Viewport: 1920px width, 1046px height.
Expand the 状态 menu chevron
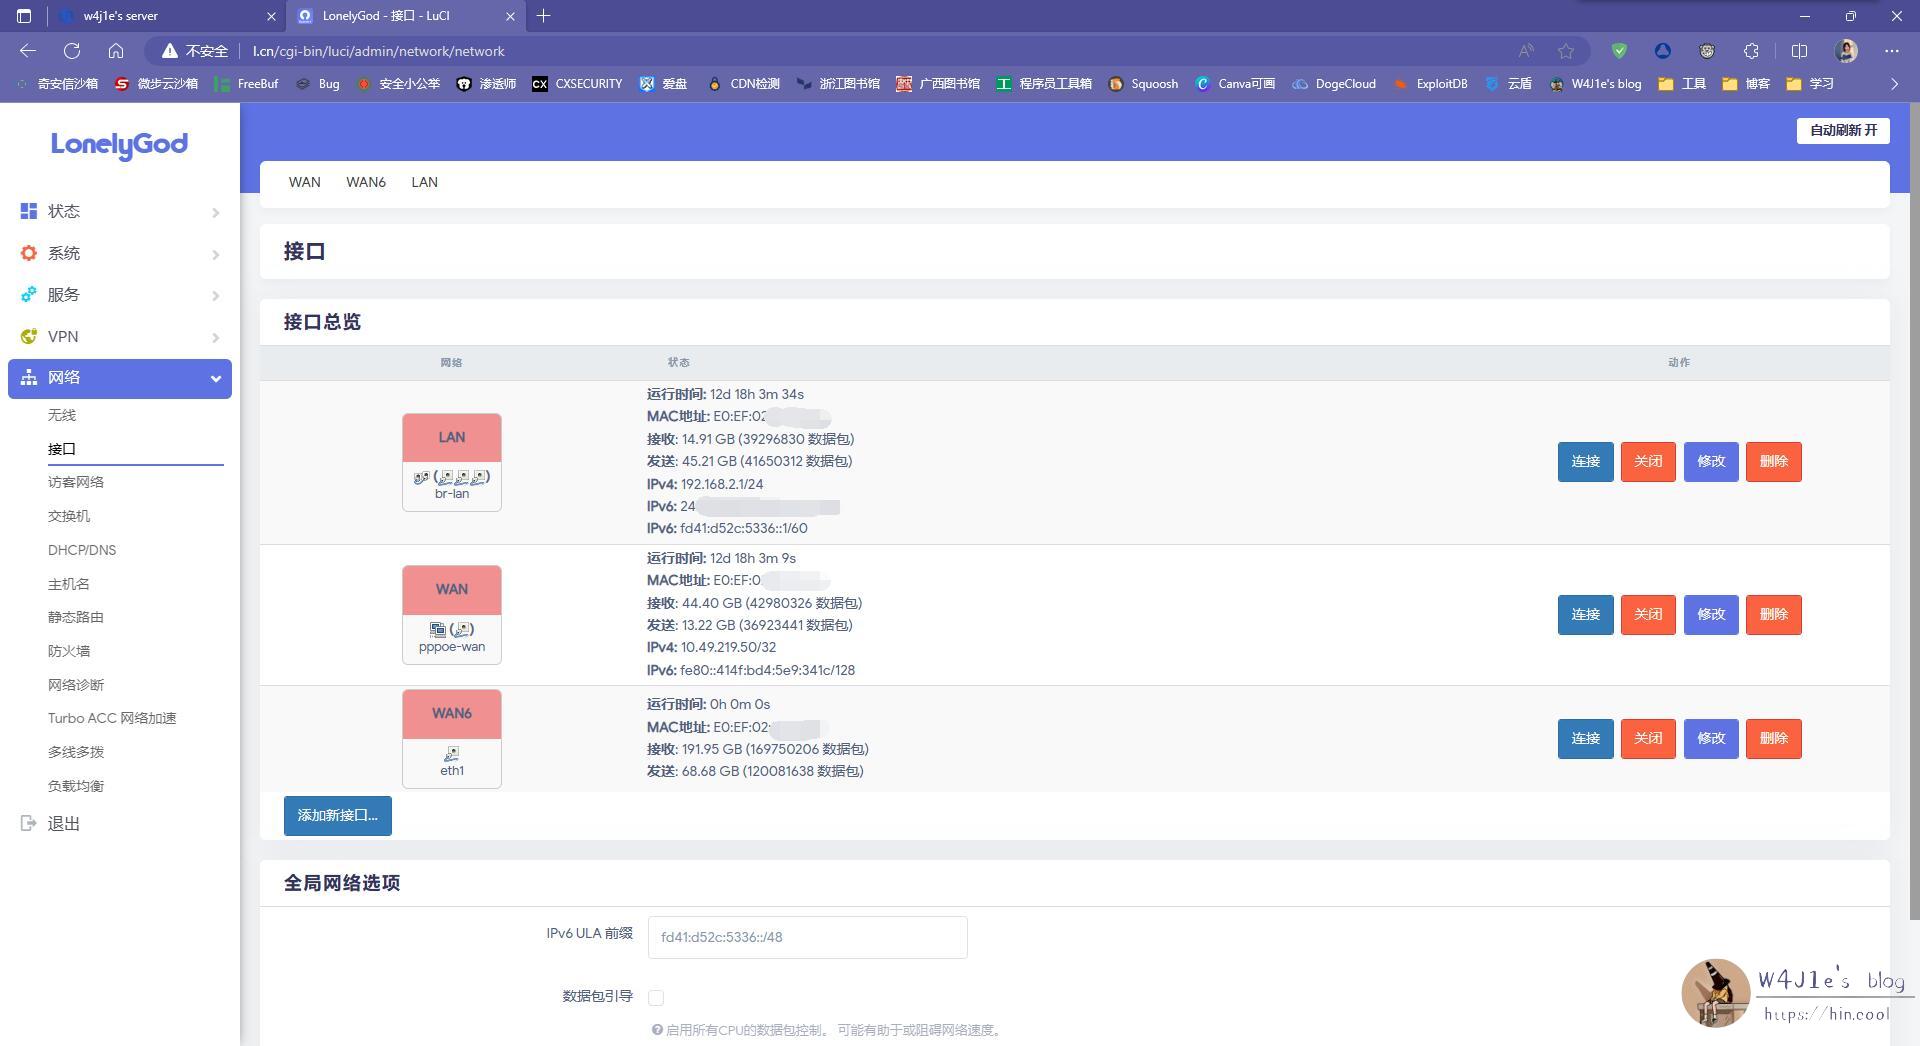(215, 212)
